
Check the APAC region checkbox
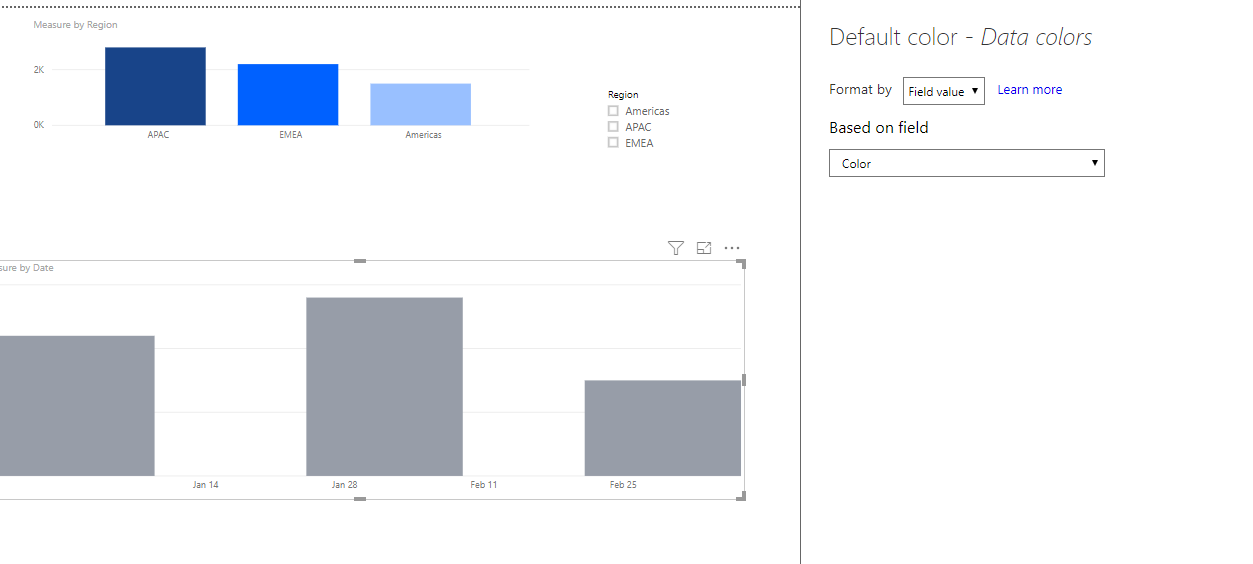pos(613,127)
